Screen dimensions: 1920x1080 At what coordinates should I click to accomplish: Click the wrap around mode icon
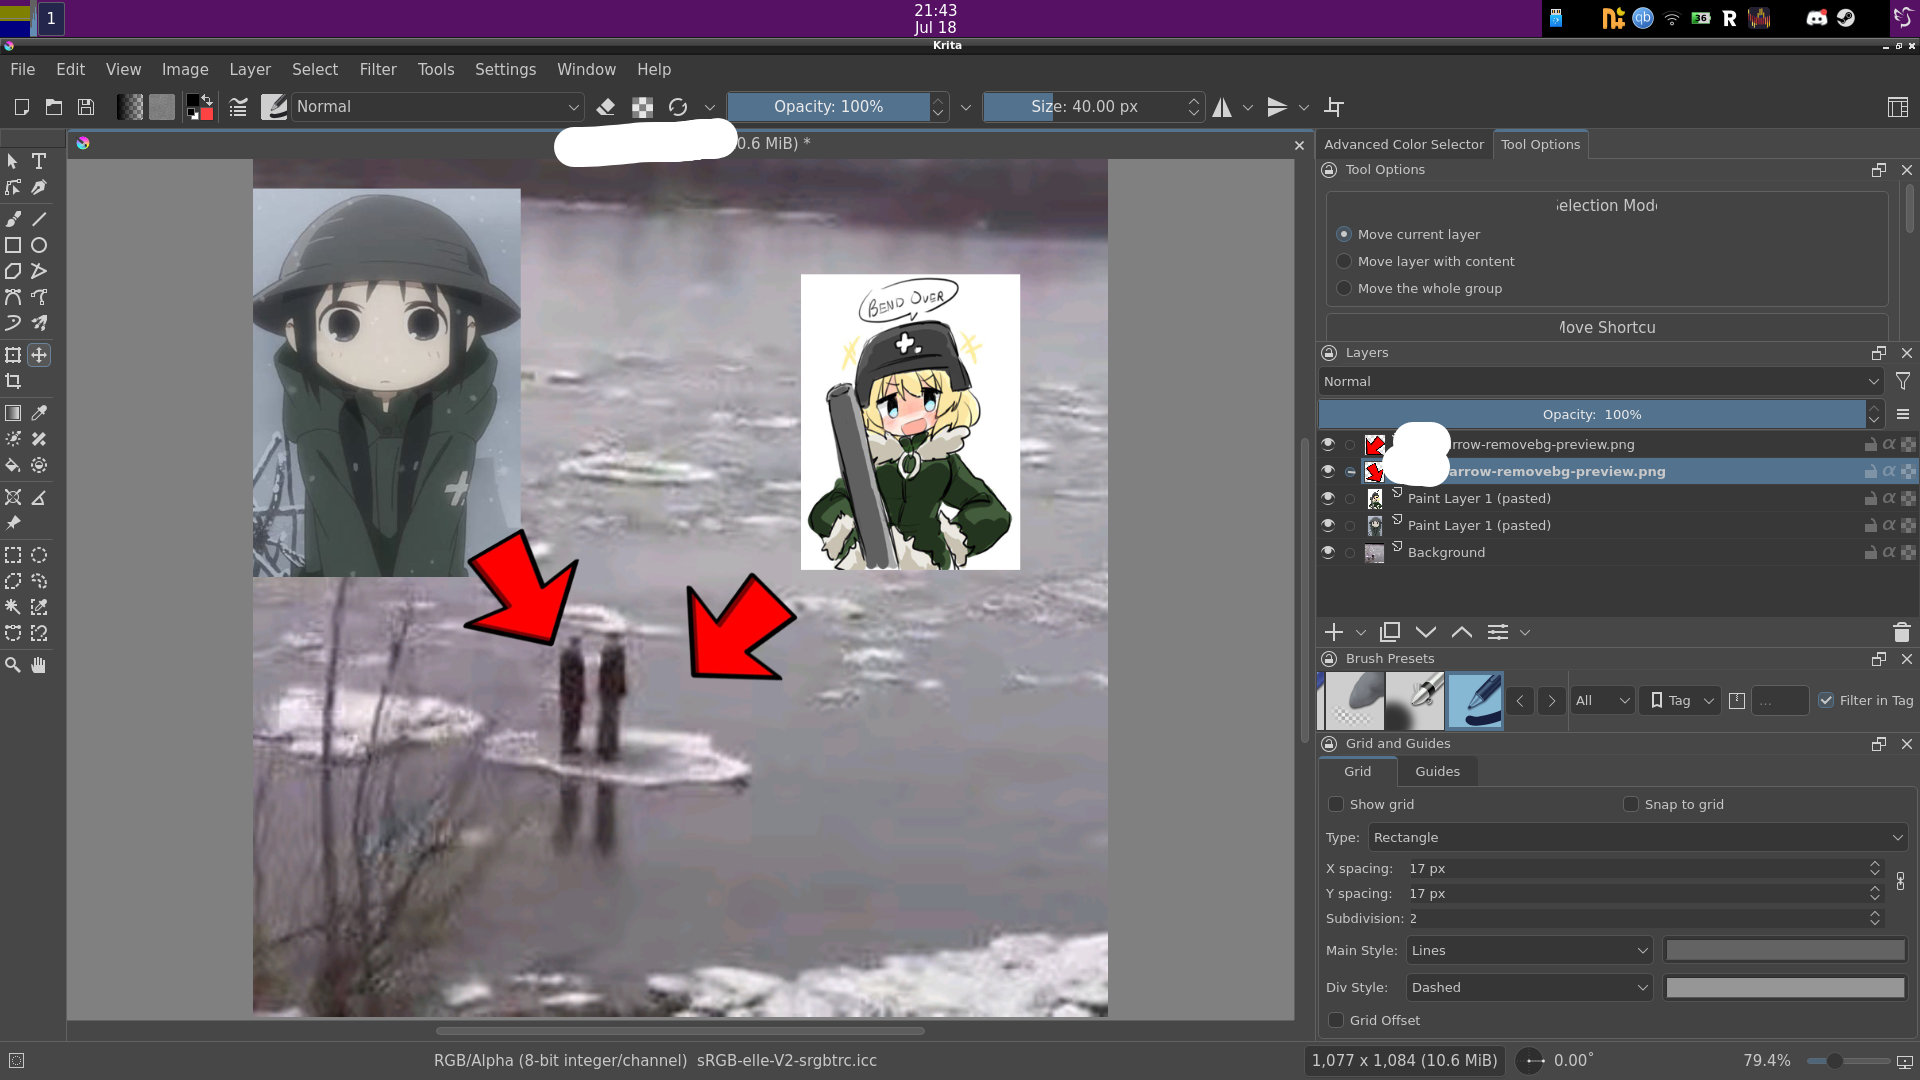click(x=1334, y=107)
